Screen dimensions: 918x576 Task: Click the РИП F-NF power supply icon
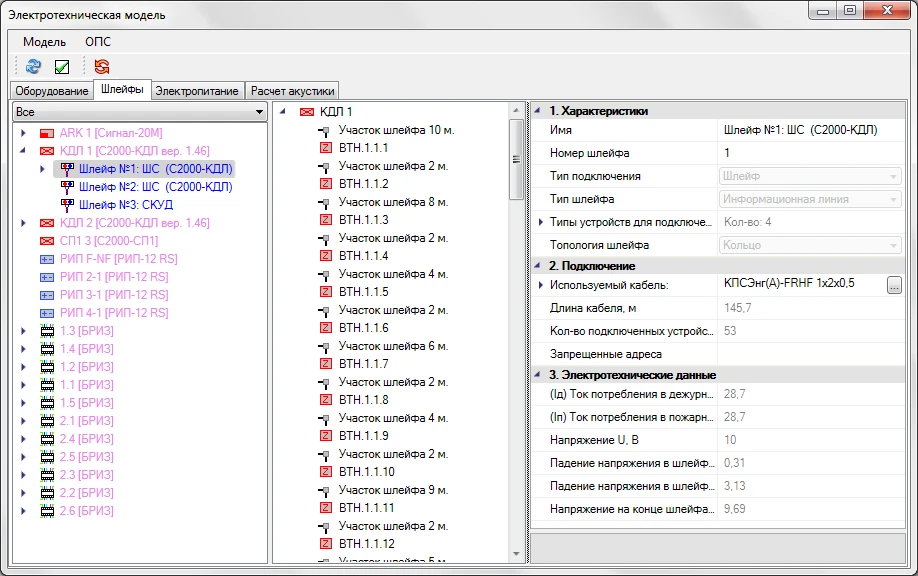pyautogui.click(x=46, y=259)
